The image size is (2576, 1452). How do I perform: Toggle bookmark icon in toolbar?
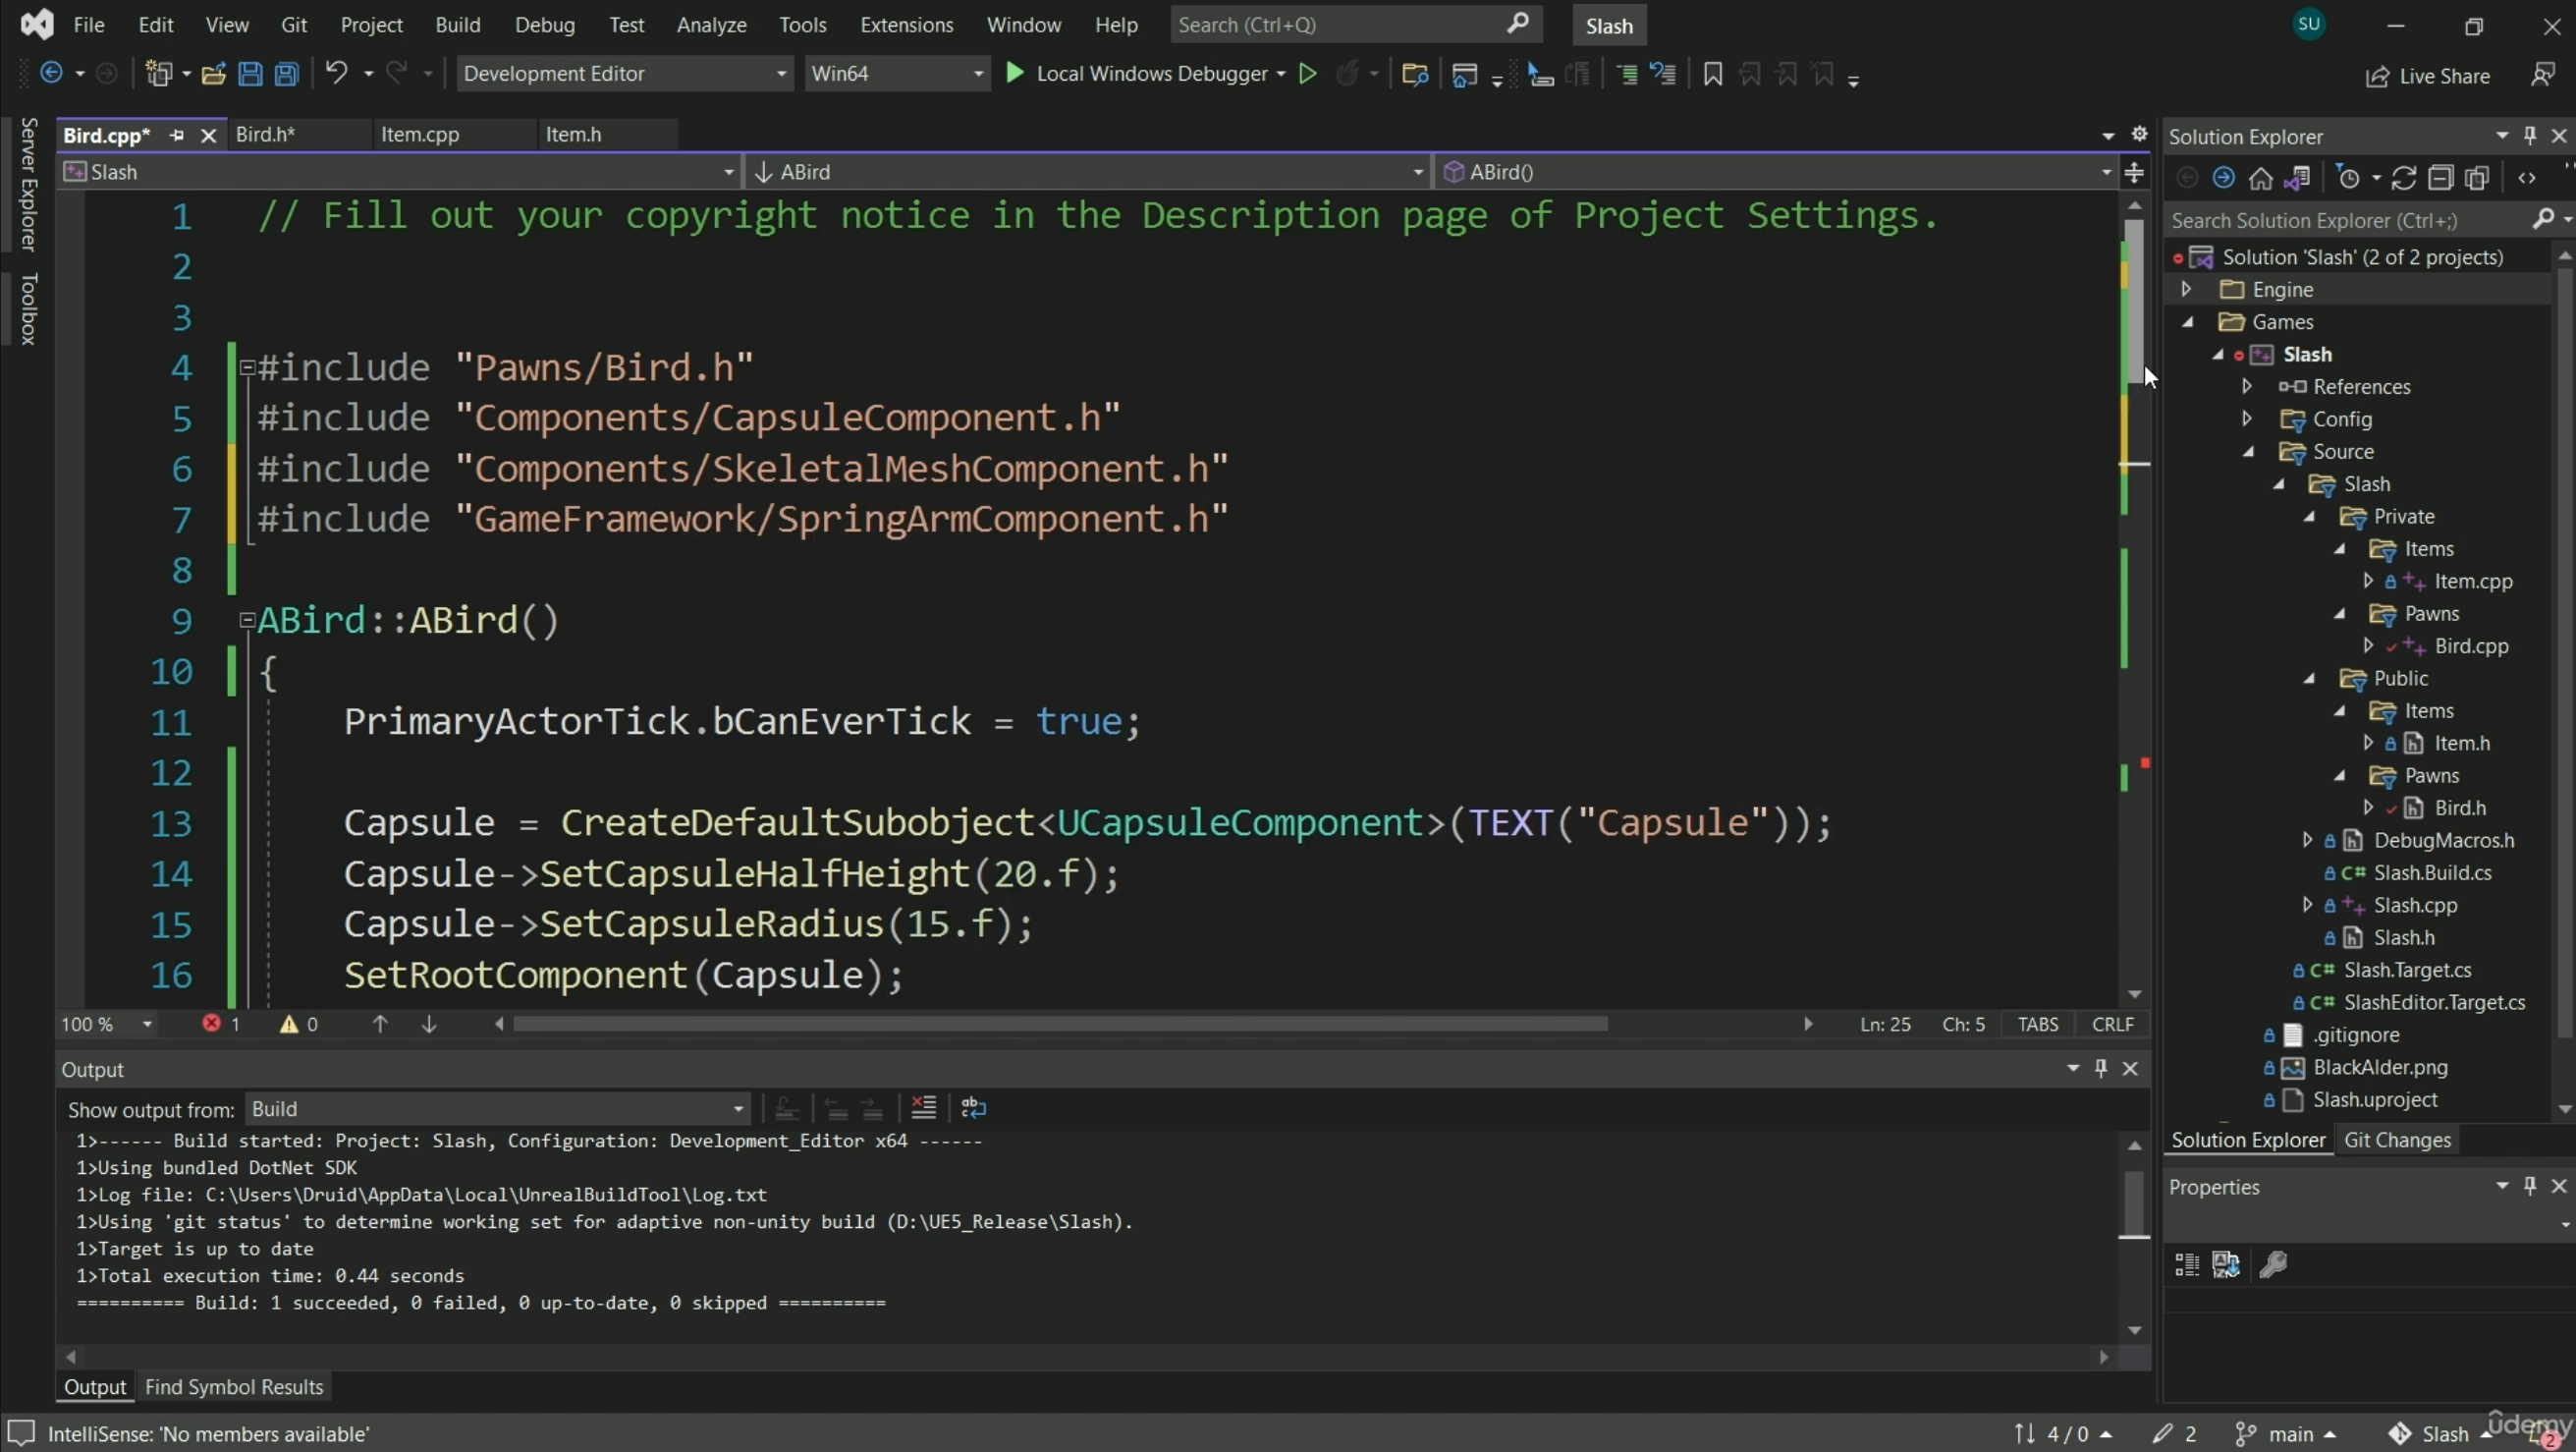(x=1712, y=74)
